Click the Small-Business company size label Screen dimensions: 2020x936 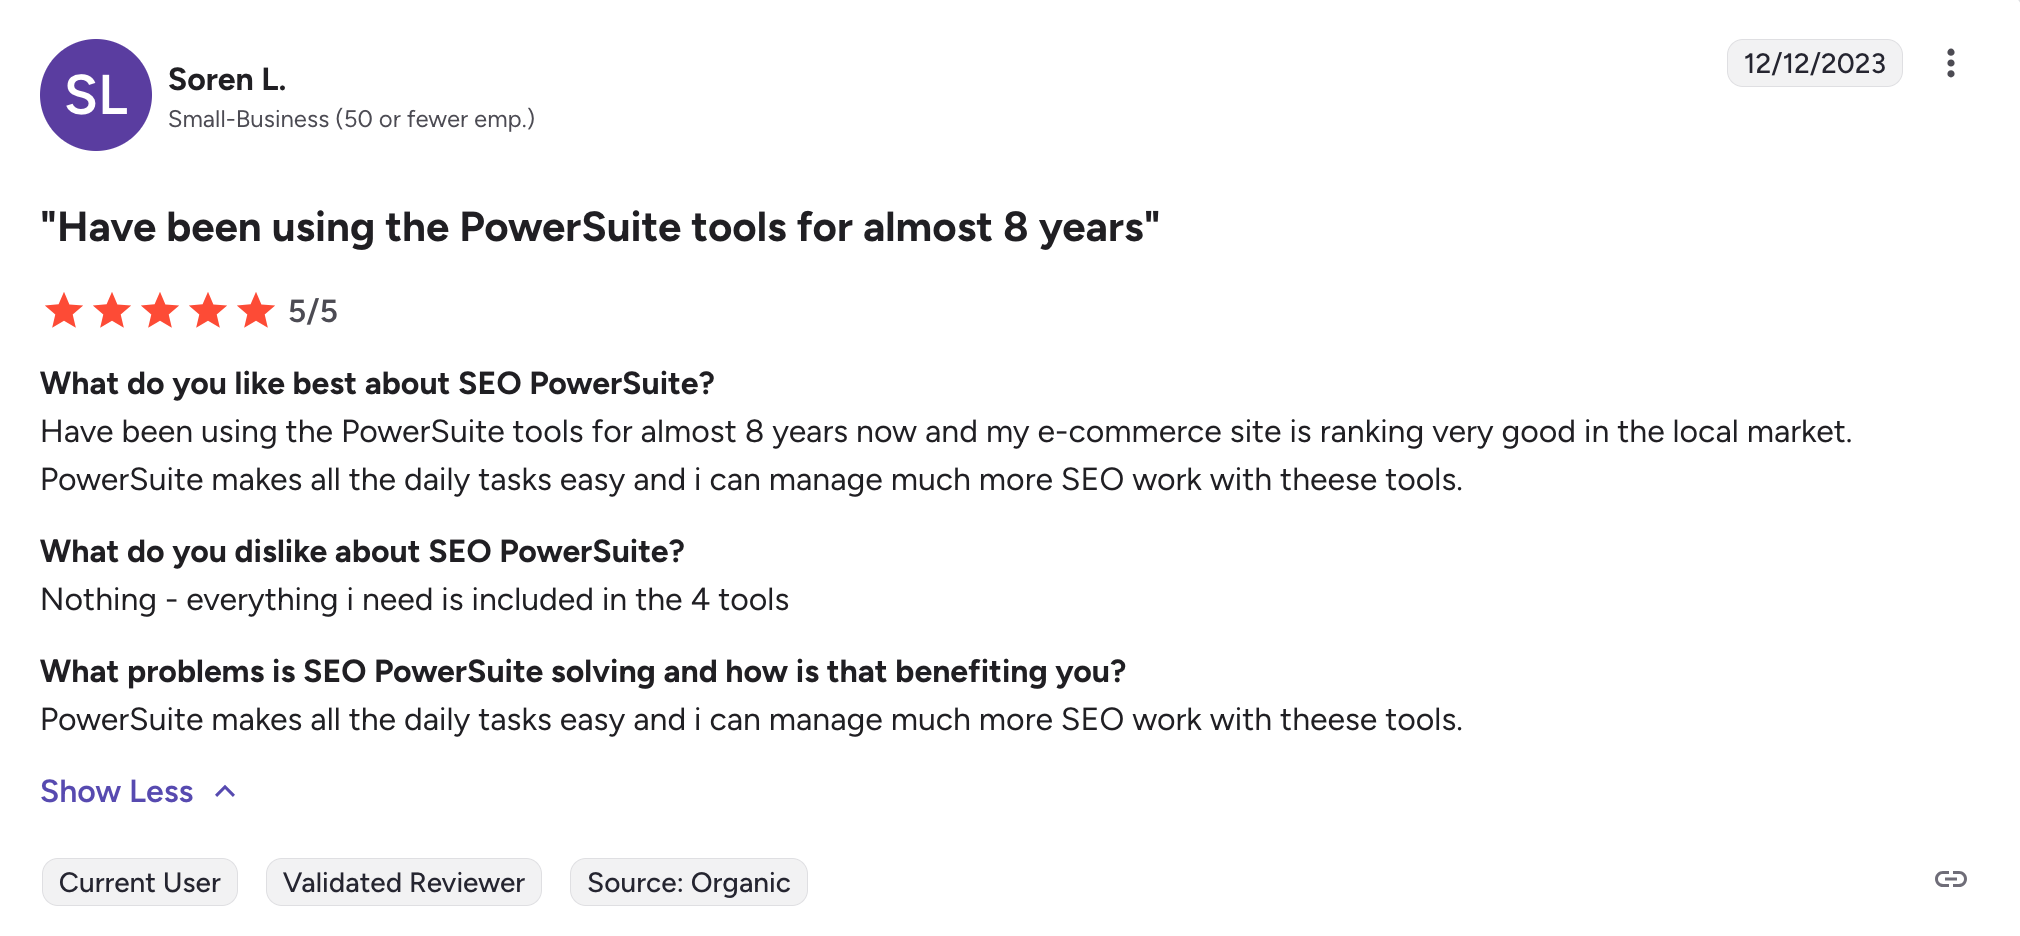(351, 119)
